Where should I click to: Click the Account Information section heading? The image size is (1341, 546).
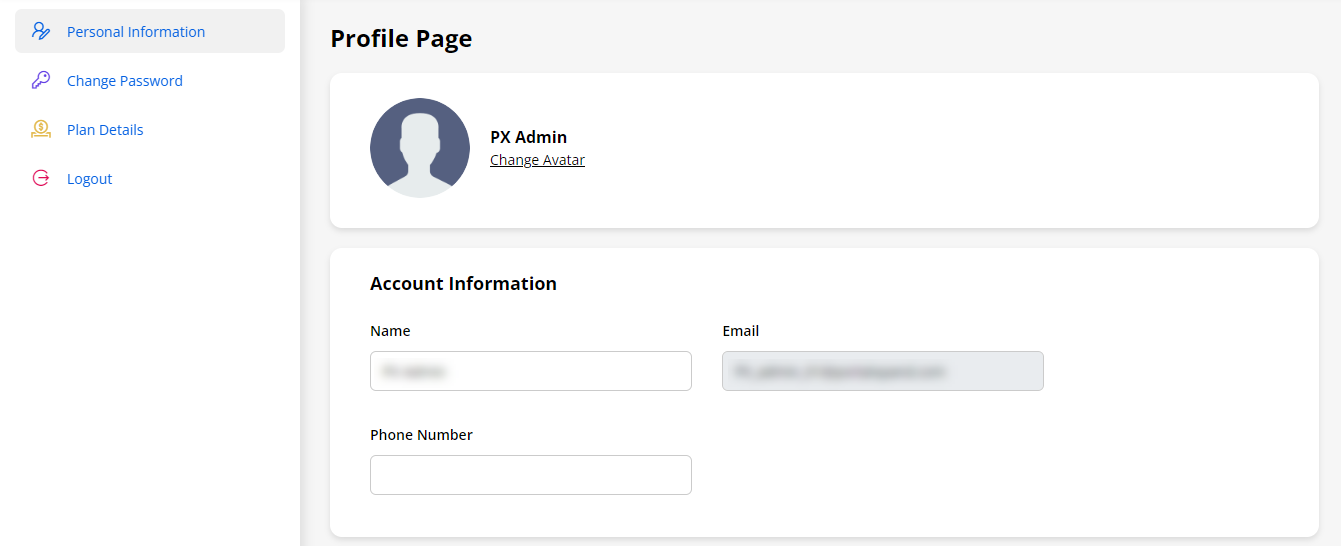pos(463,283)
